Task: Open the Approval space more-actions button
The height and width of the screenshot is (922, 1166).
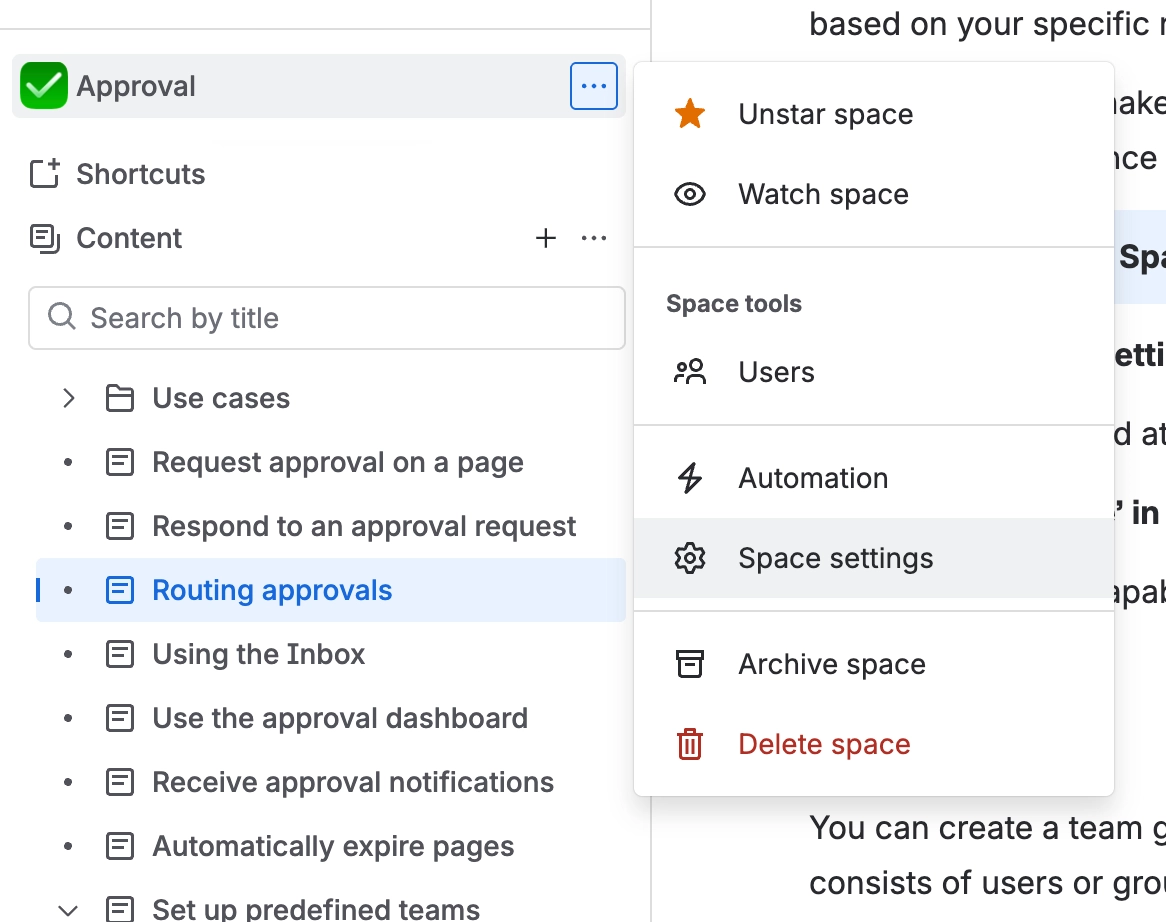Action: [593, 86]
